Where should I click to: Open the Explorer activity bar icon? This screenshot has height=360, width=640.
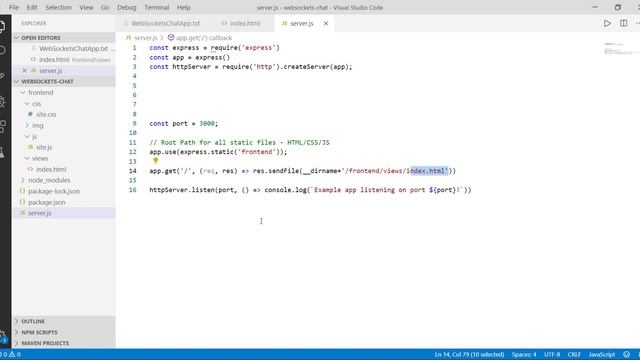coord(2,27)
